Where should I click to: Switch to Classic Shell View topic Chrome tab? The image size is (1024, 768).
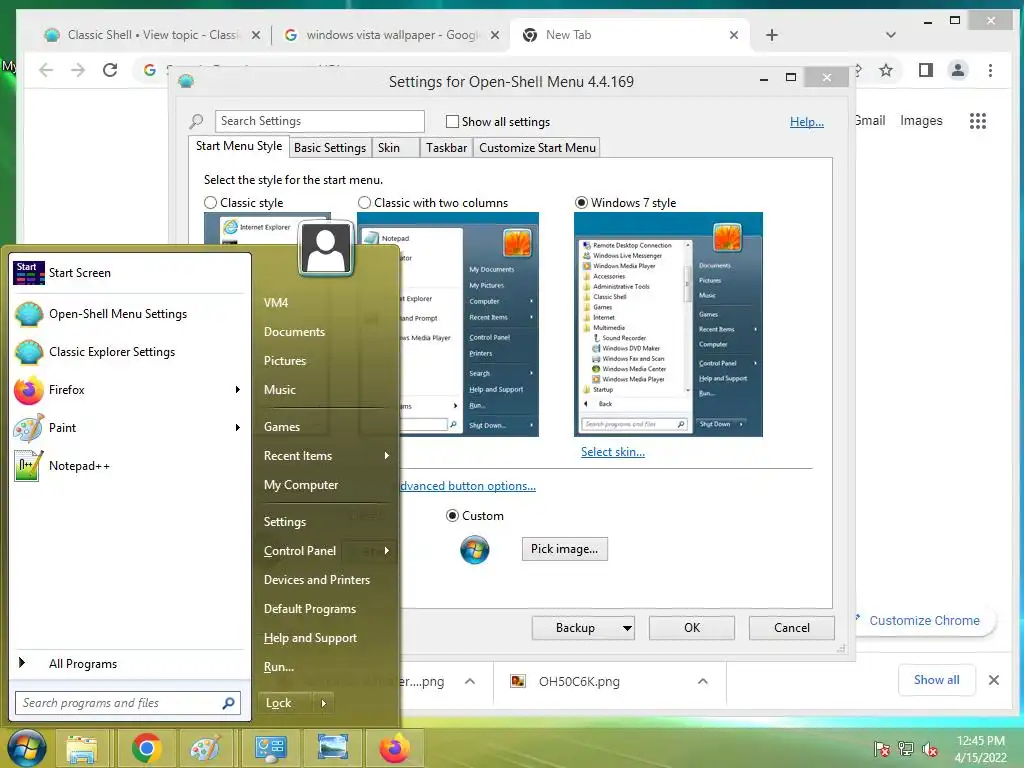coord(152,35)
